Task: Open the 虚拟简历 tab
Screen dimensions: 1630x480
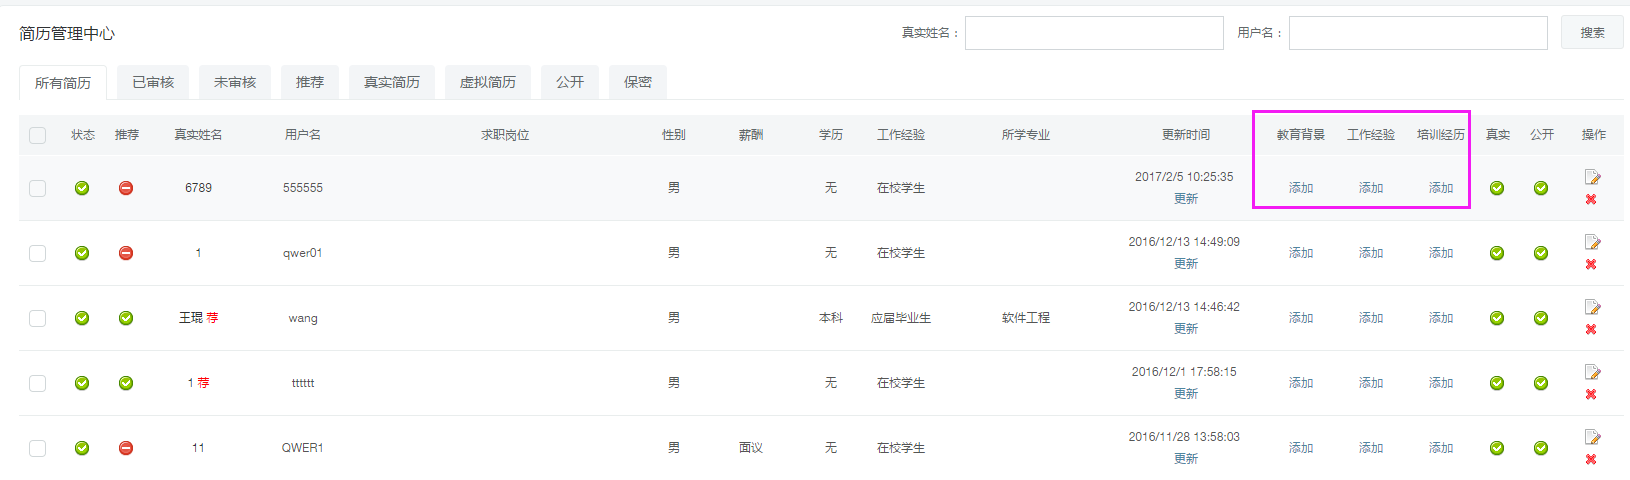Action: point(488,82)
